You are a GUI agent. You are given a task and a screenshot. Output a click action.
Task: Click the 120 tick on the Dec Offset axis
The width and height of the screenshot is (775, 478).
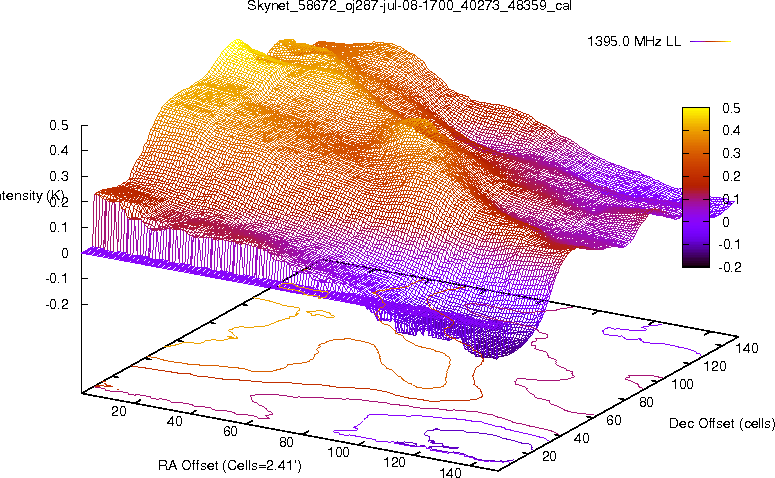point(715,366)
